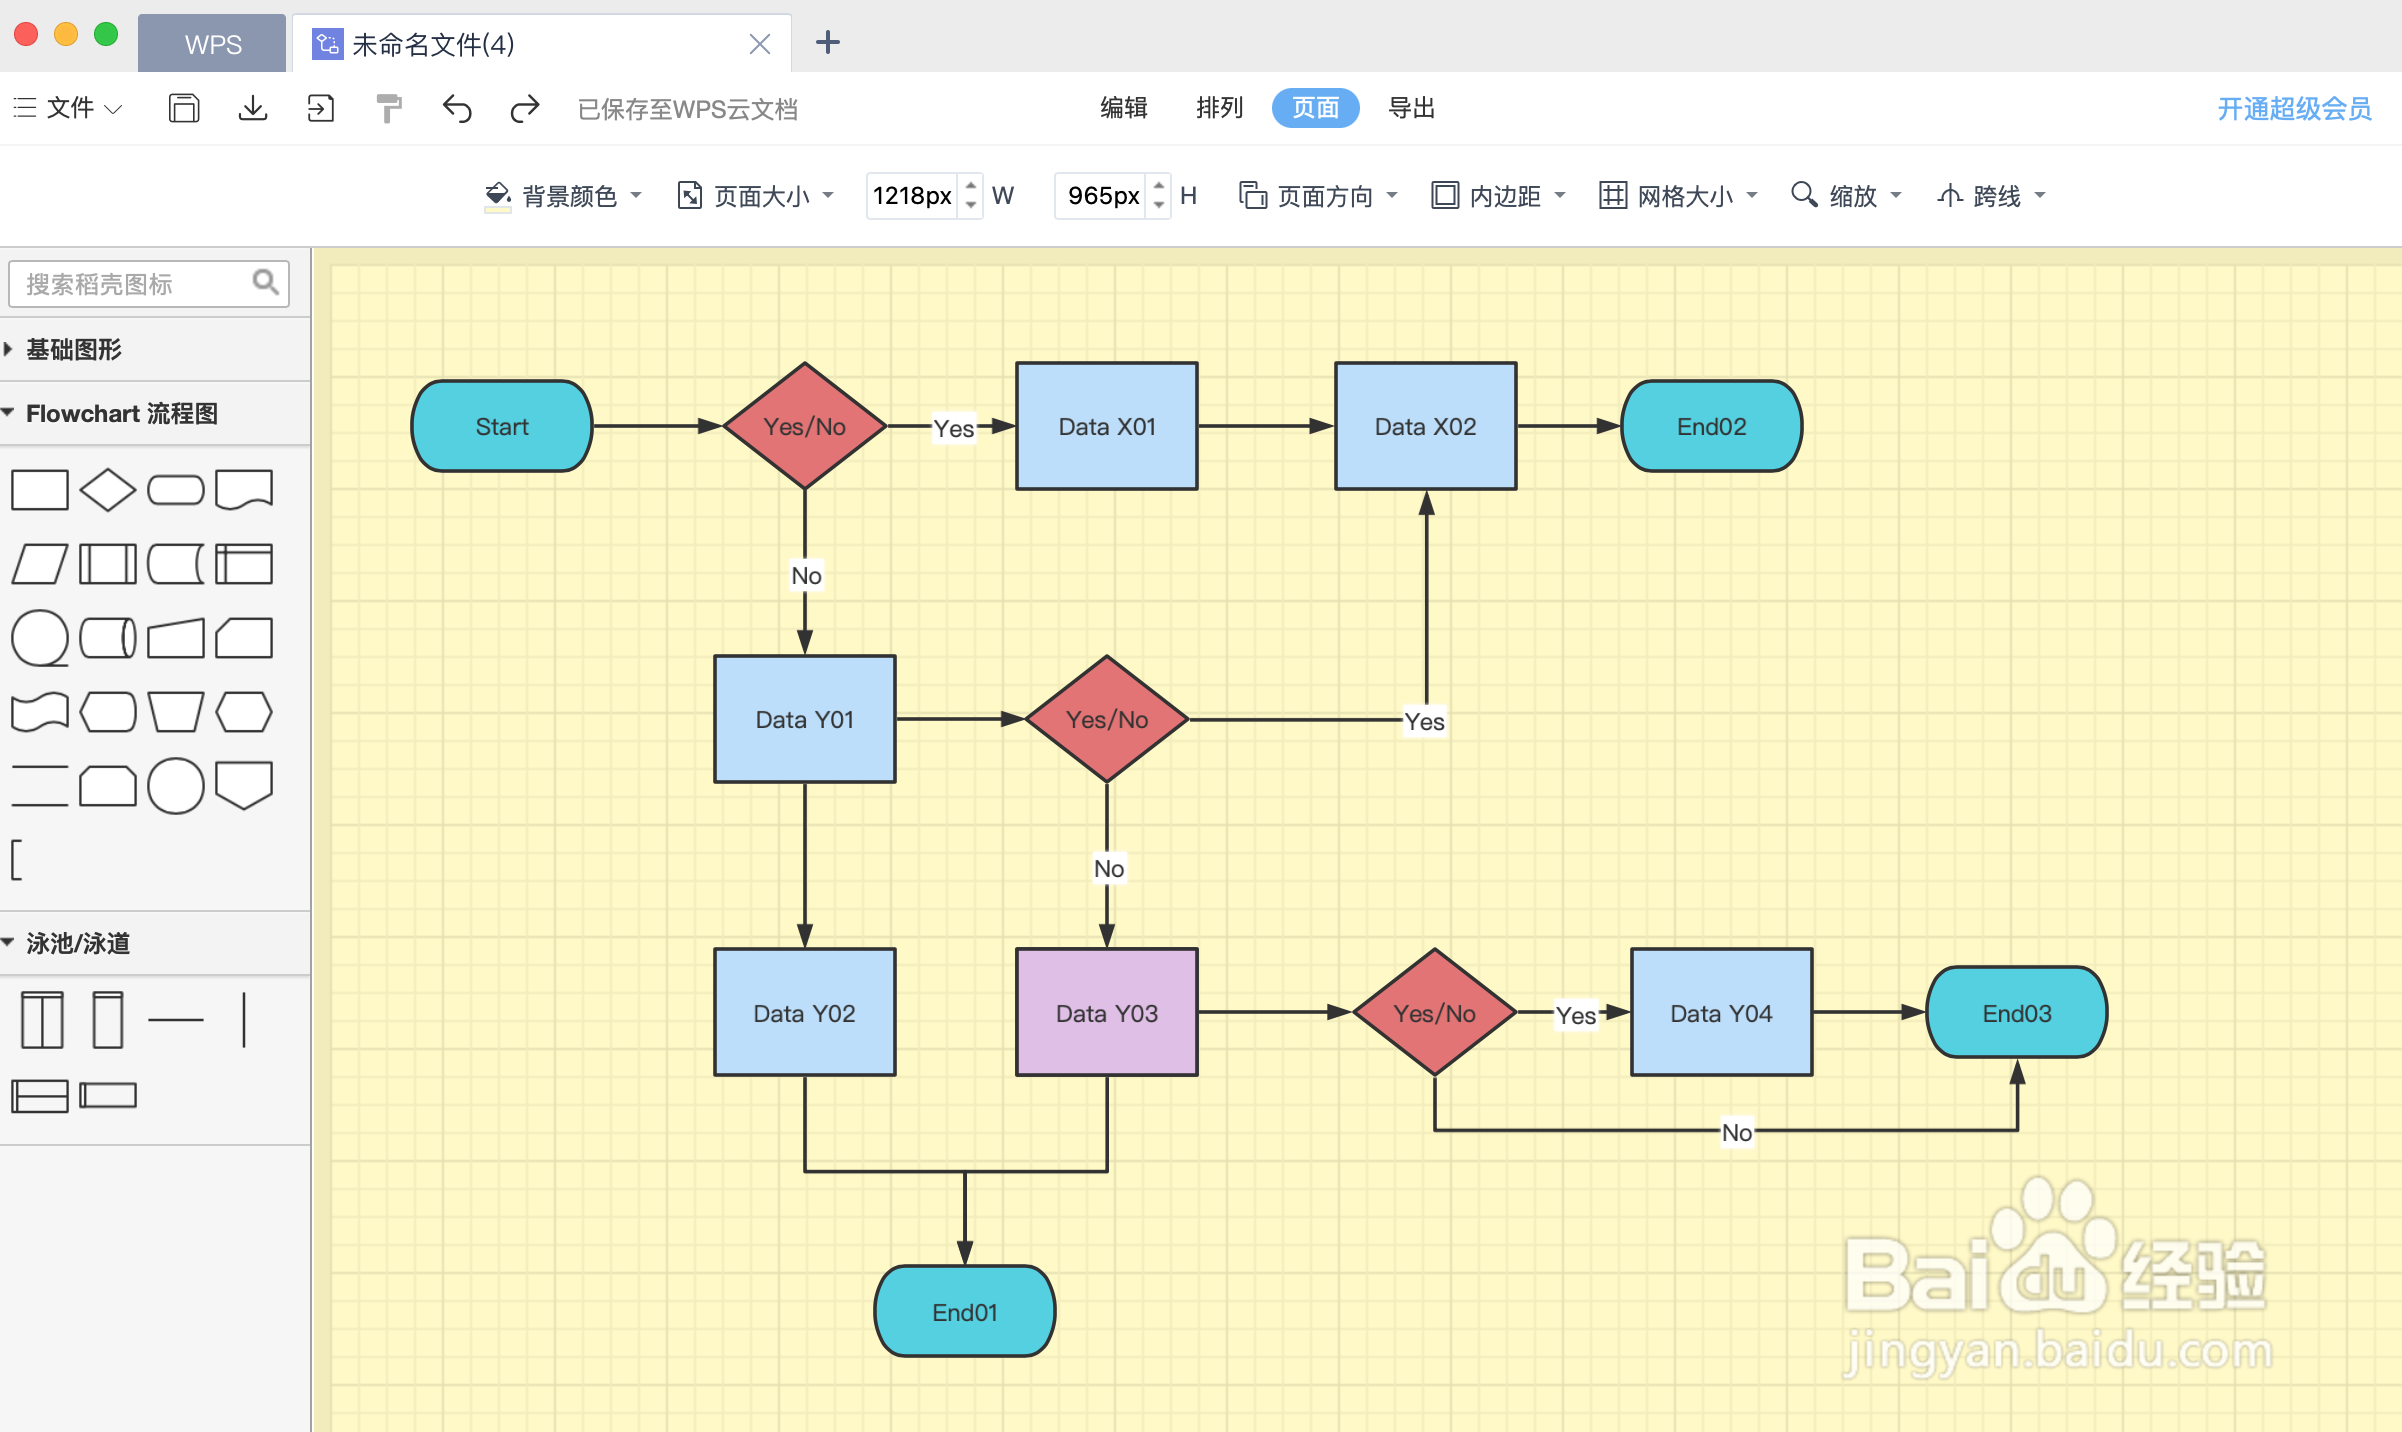
Task: Click the redo arrow icon
Action: pyautogui.click(x=524, y=108)
